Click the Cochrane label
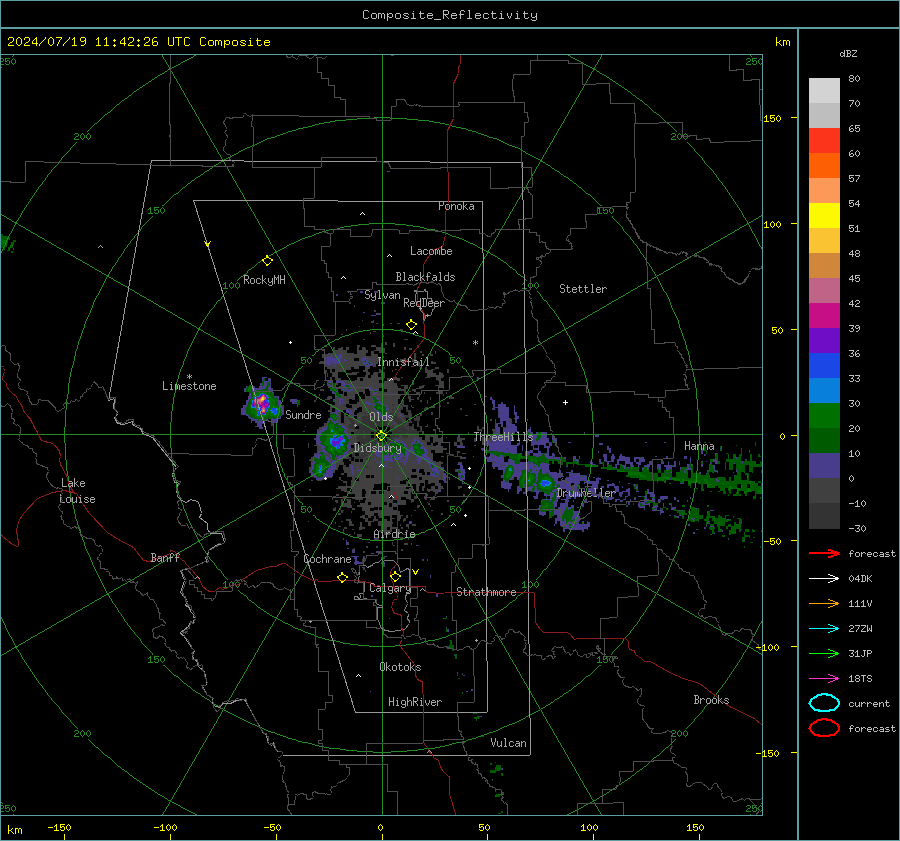 (327, 559)
